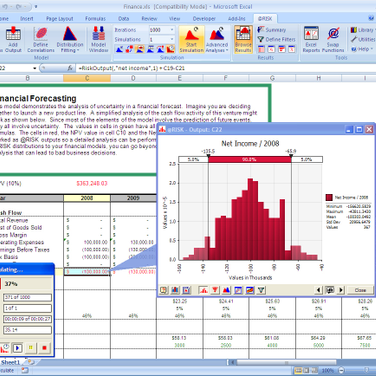The height and width of the screenshot is (376, 376).
Task: Go to next output with right arrow
Action: 340,290
